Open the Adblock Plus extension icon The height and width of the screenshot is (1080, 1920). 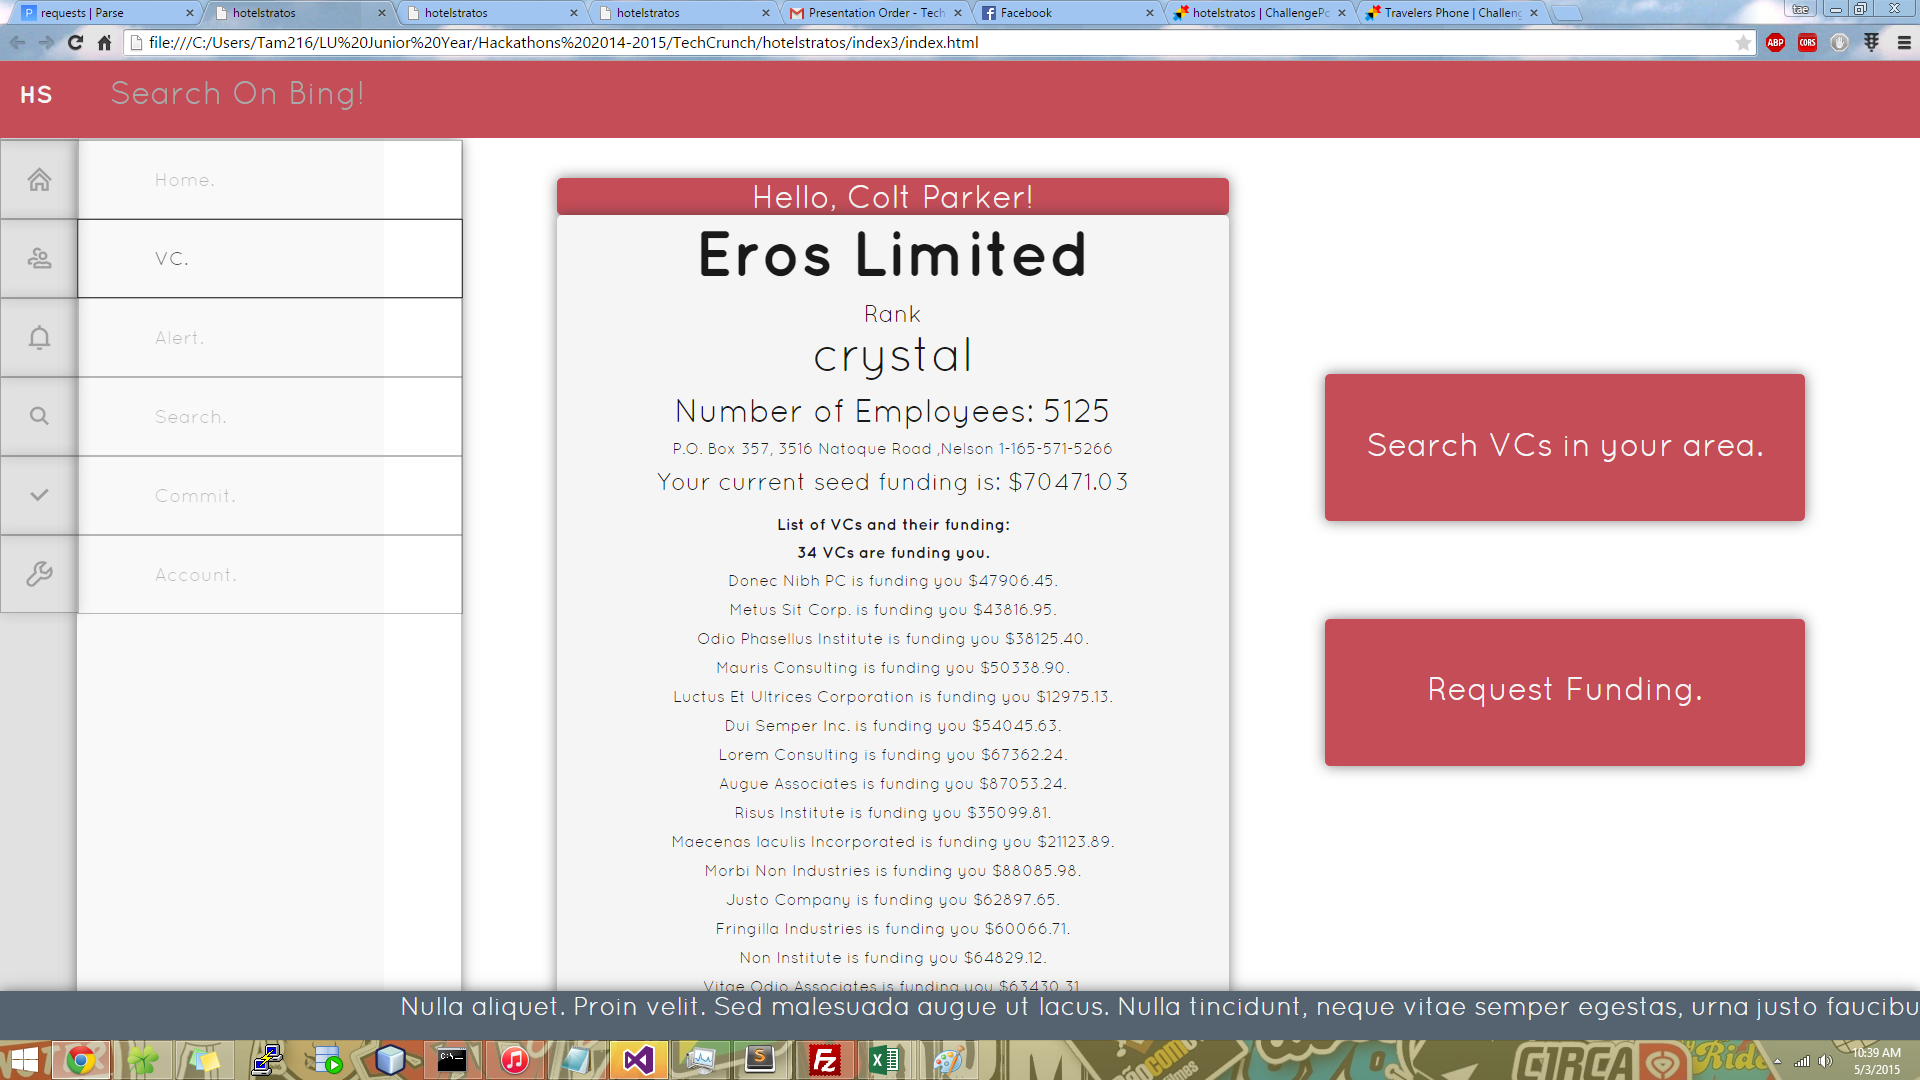click(1775, 42)
